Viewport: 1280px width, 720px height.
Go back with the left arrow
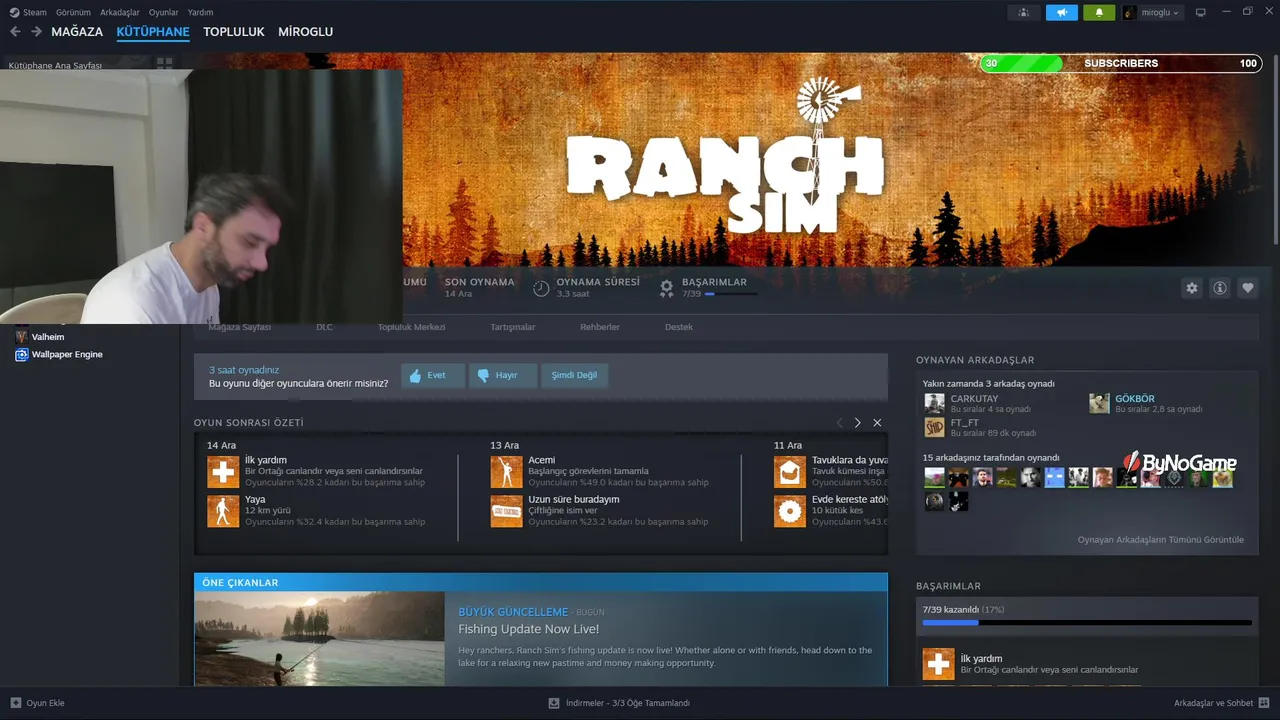15,32
